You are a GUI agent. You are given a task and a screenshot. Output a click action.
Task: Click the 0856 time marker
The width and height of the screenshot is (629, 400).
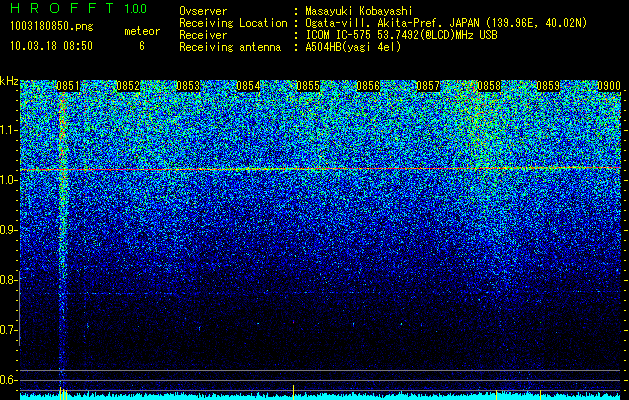click(x=368, y=86)
